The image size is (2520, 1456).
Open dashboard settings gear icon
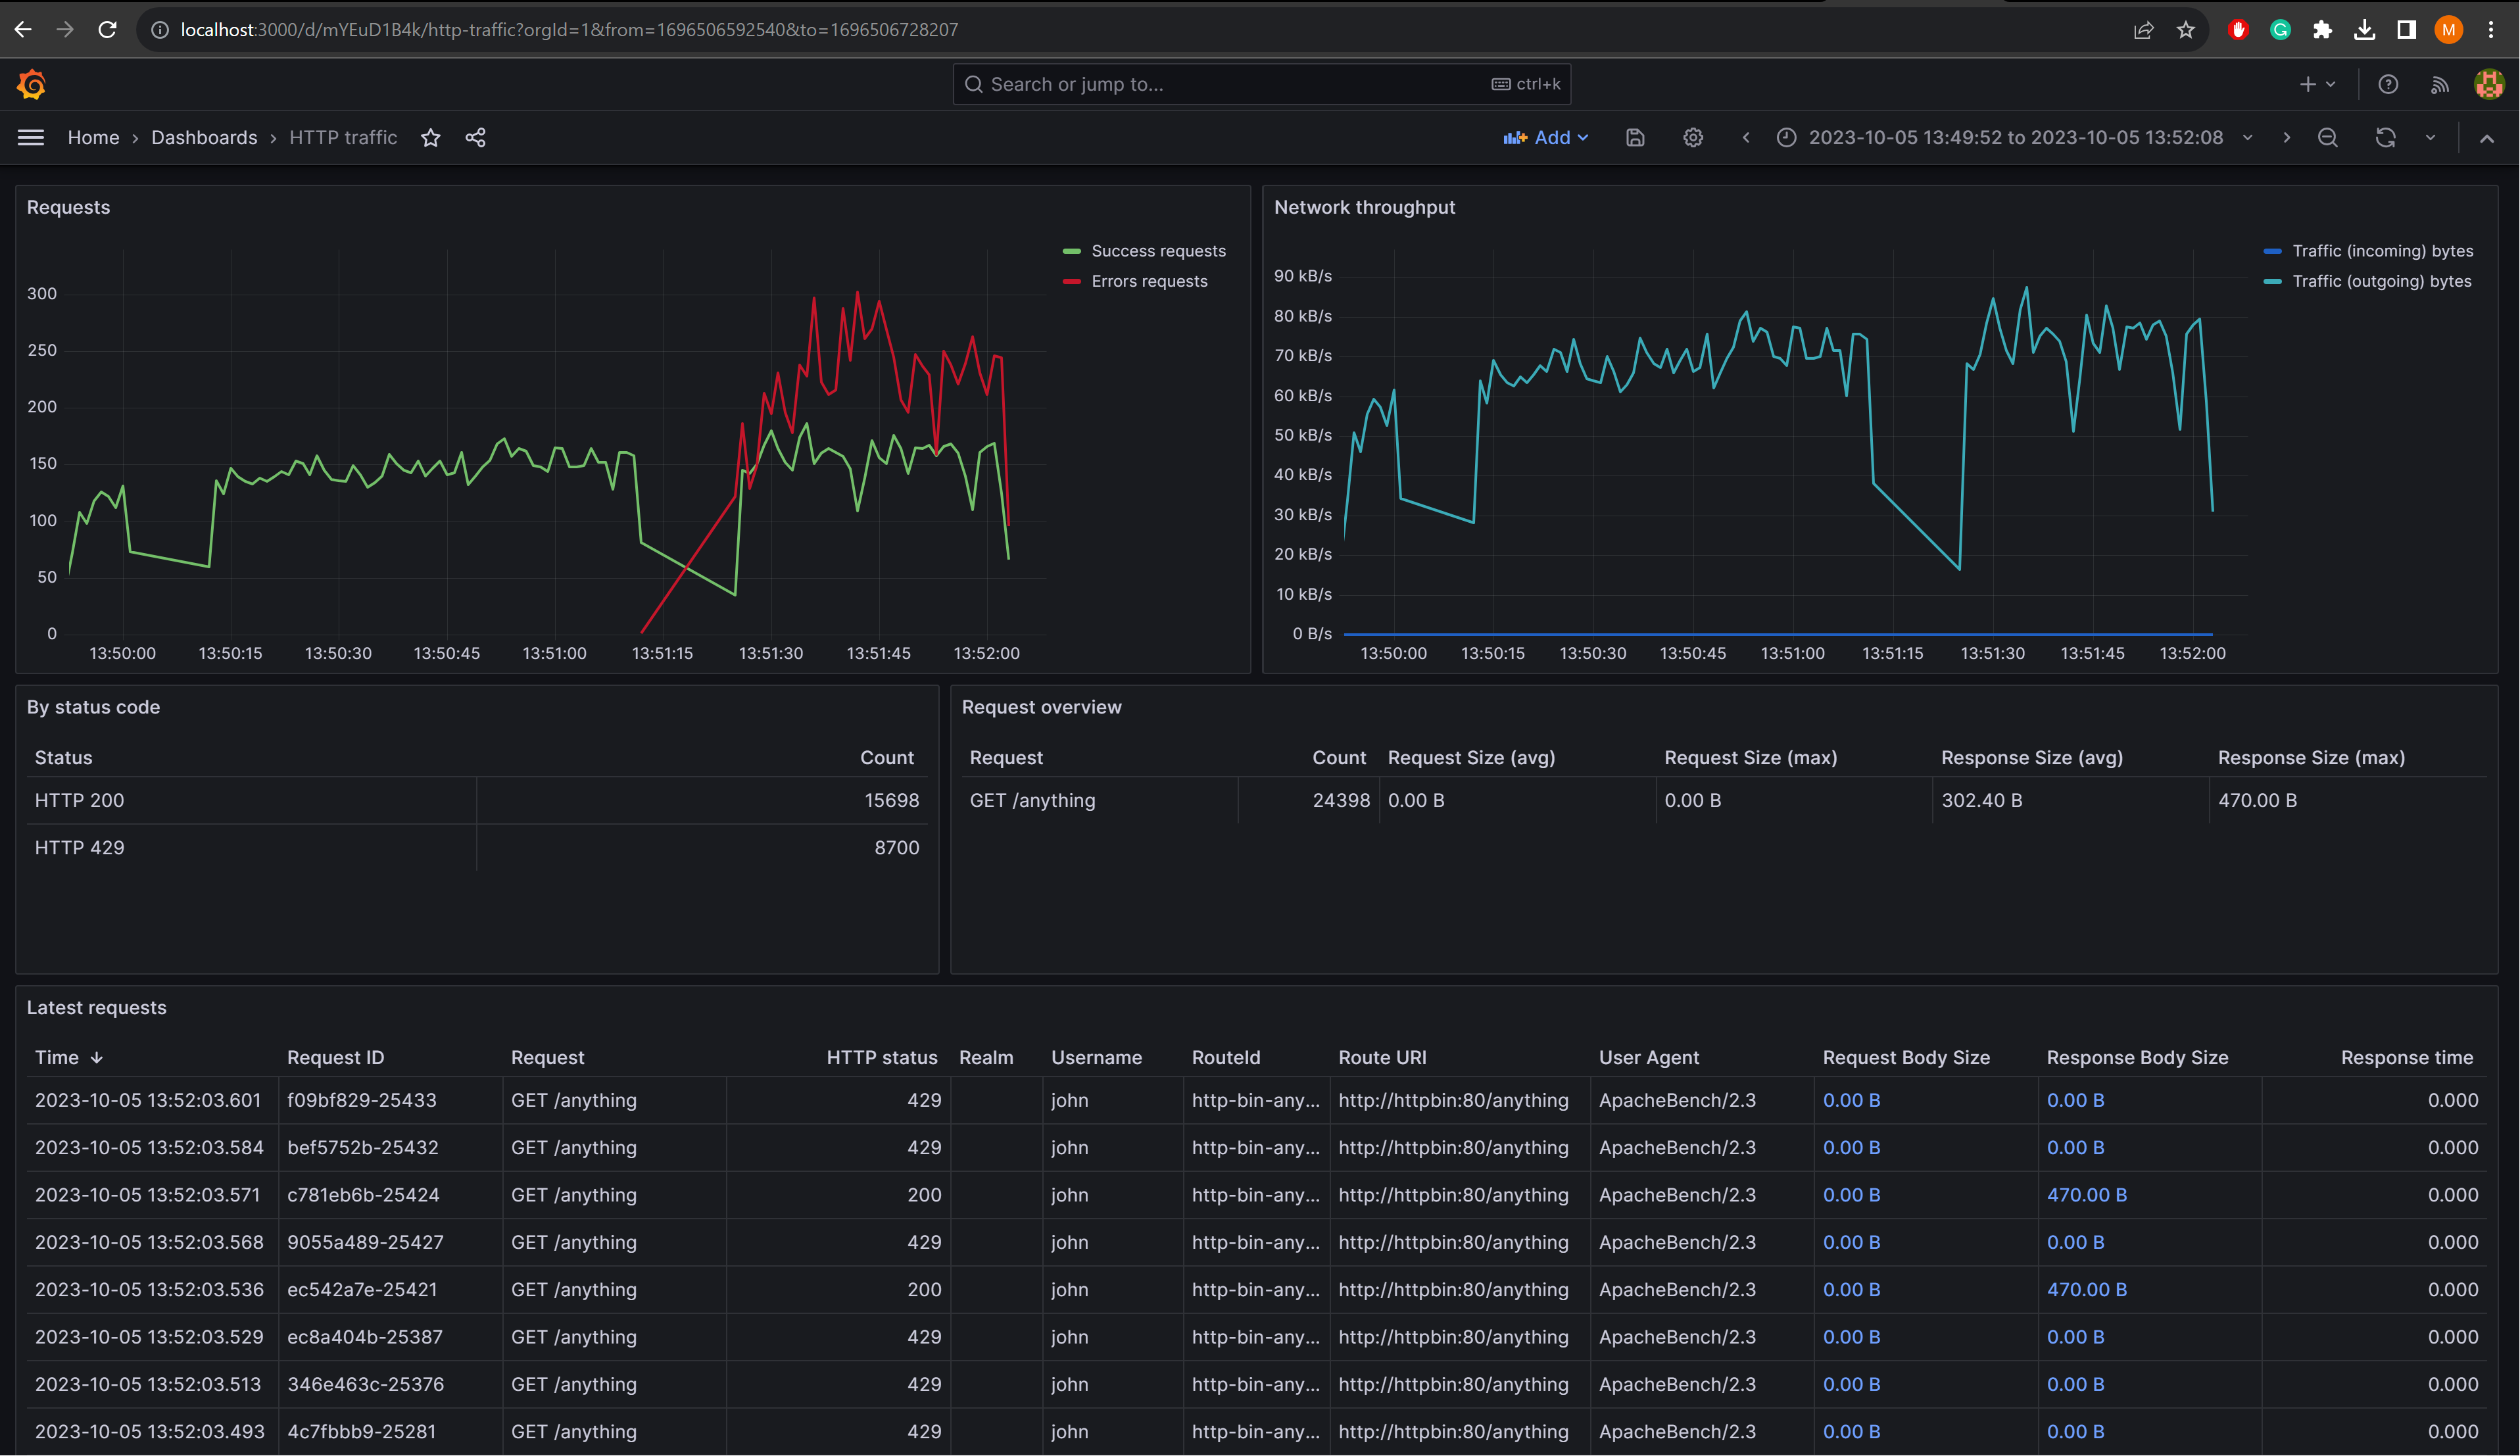click(x=1693, y=138)
